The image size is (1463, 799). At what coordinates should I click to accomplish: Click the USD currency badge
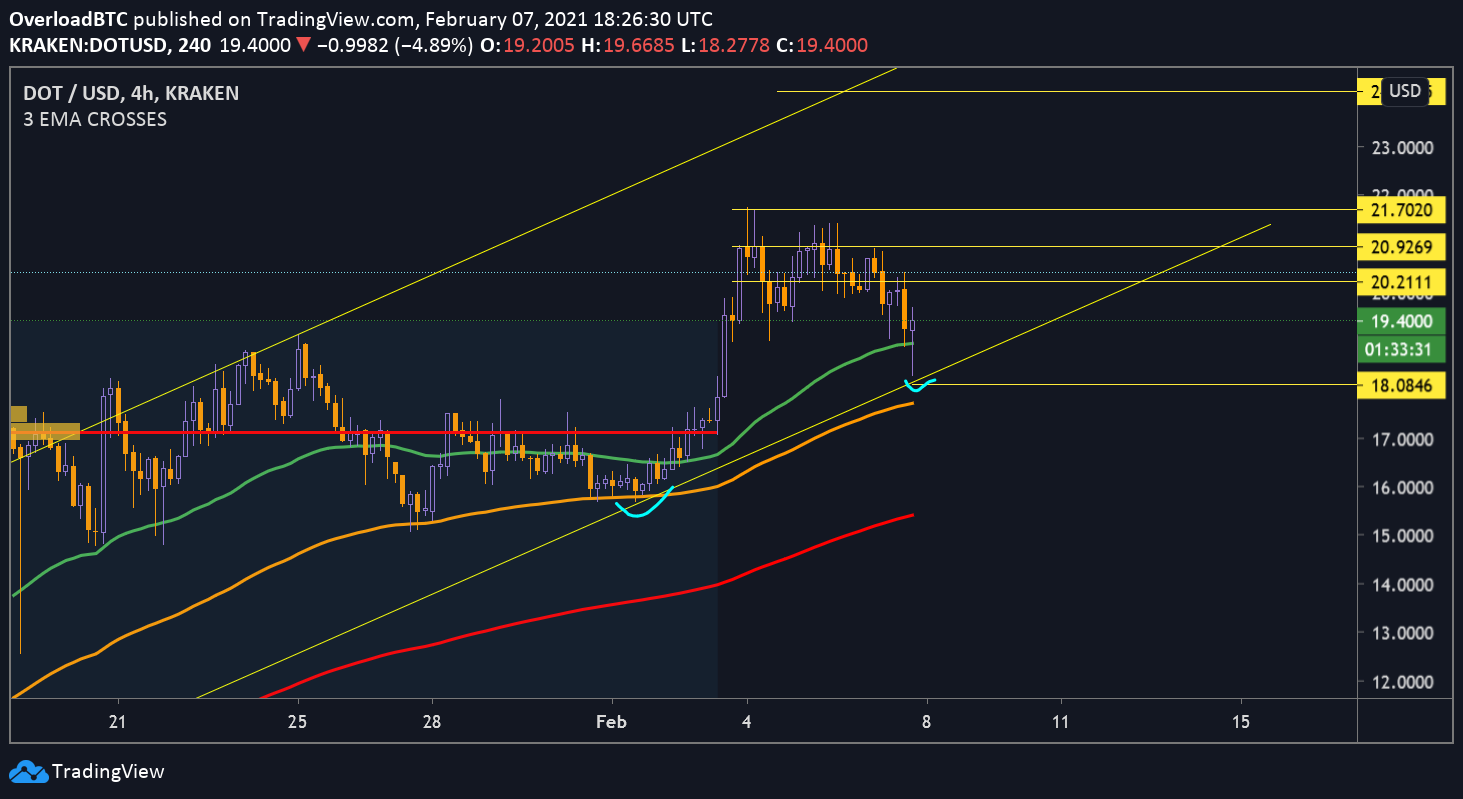point(1405,91)
